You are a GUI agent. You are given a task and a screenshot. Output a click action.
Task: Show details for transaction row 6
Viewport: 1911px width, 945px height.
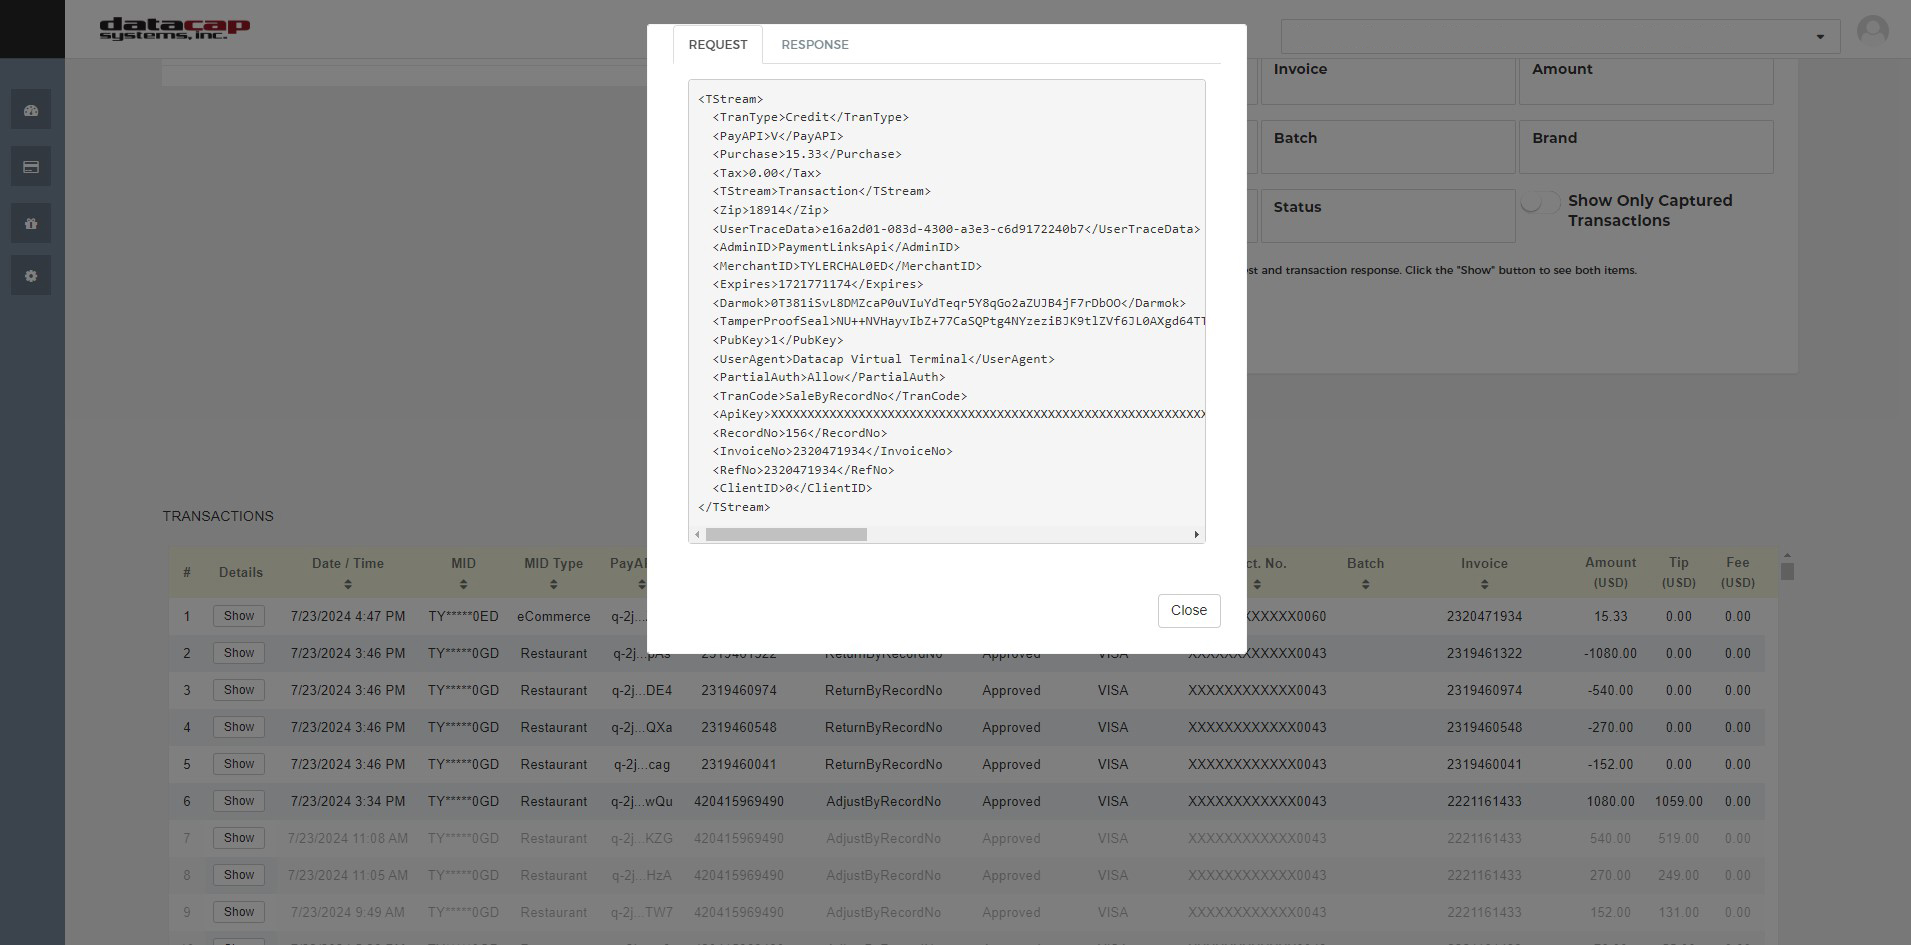pyautogui.click(x=238, y=801)
